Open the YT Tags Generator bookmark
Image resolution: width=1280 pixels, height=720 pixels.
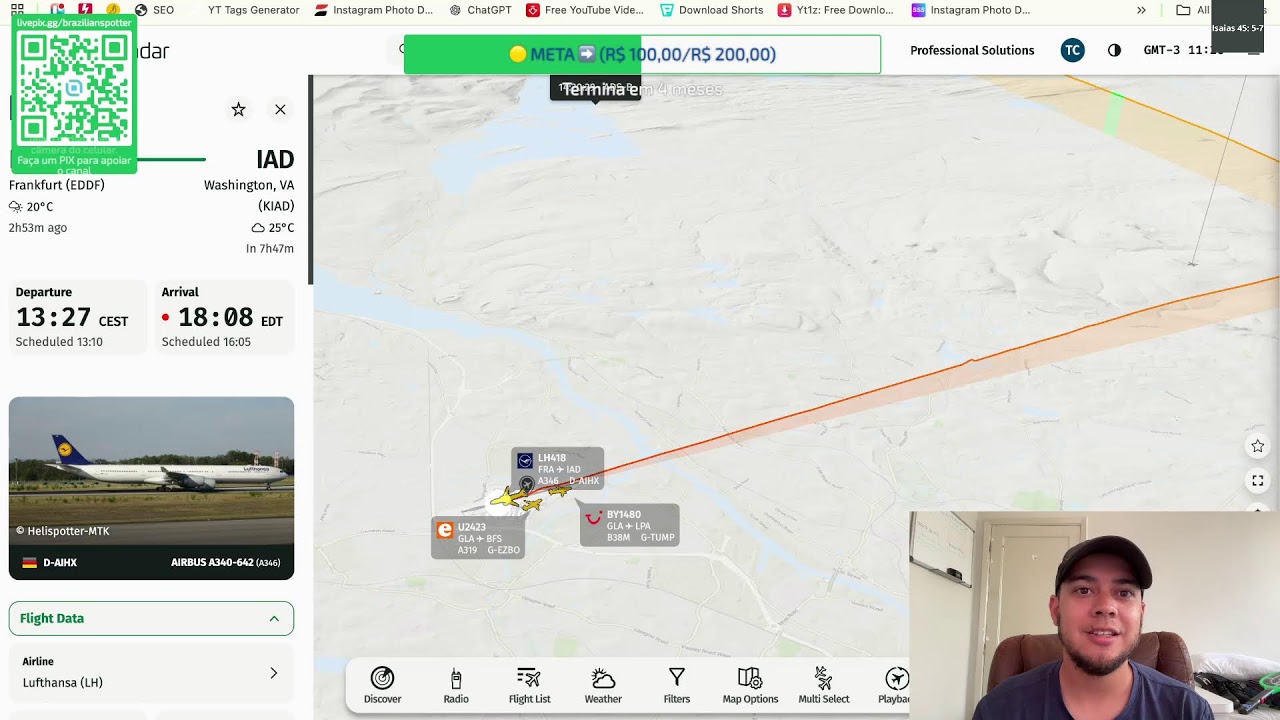click(253, 10)
